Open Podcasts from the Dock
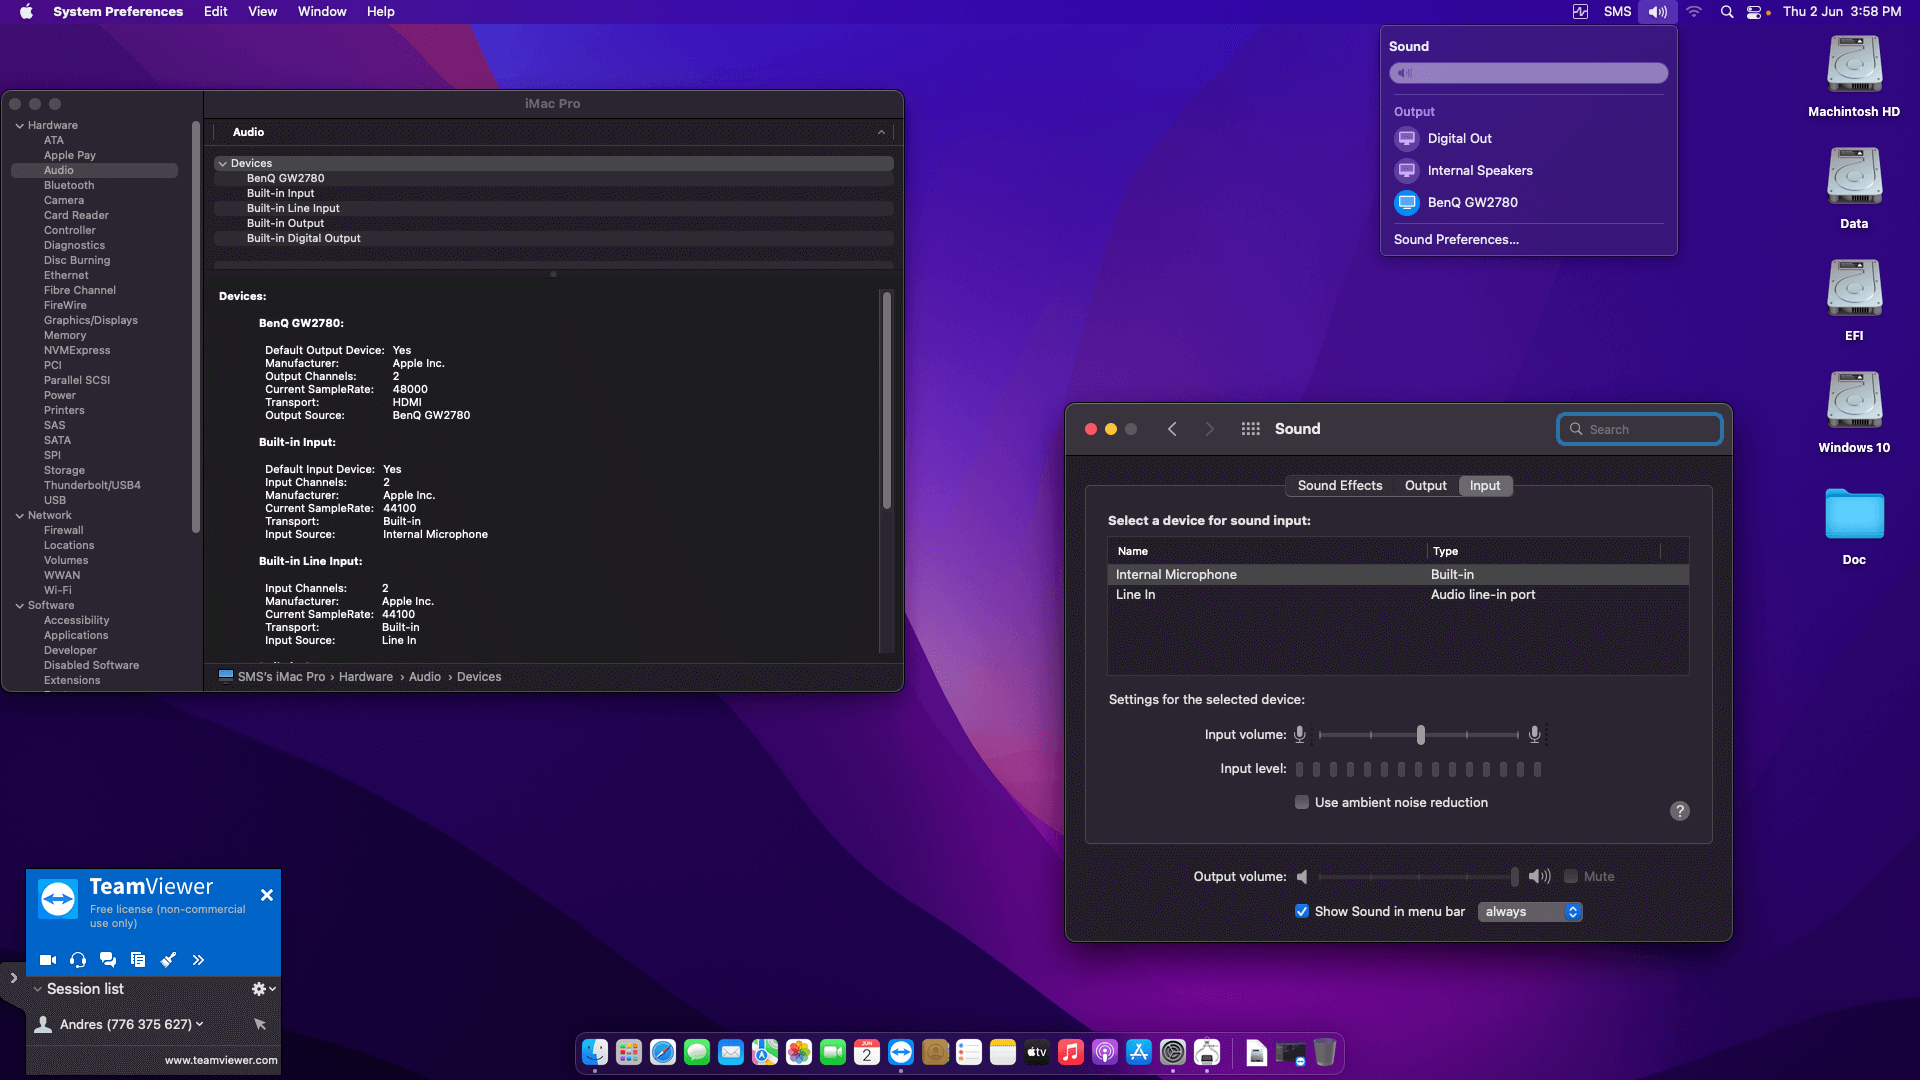The image size is (1920, 1080). 1105,1052
